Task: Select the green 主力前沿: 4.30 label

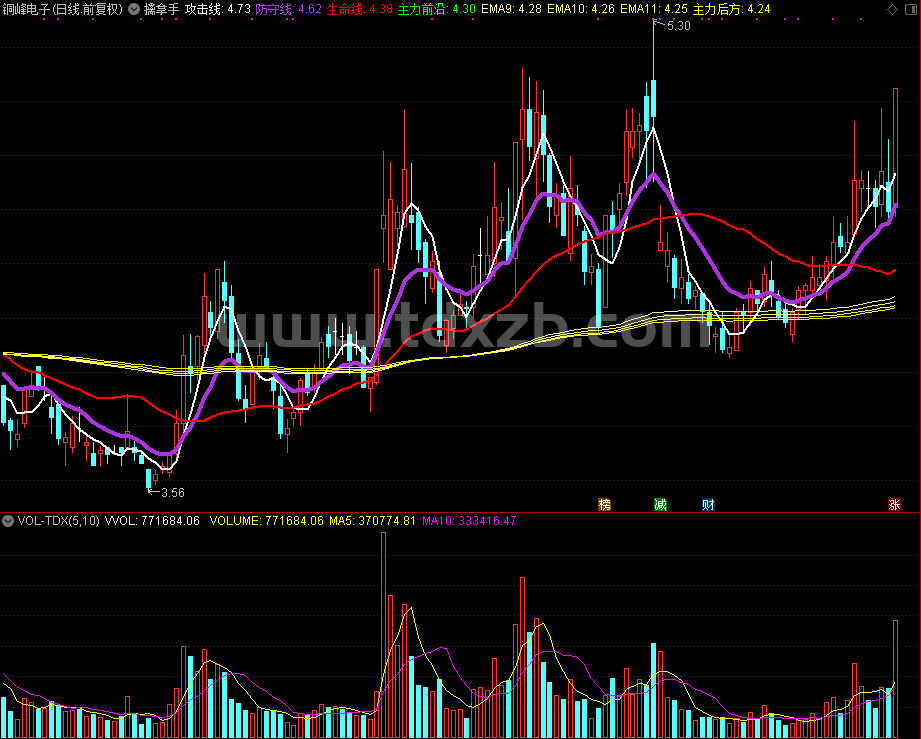Action: [436, 9]
